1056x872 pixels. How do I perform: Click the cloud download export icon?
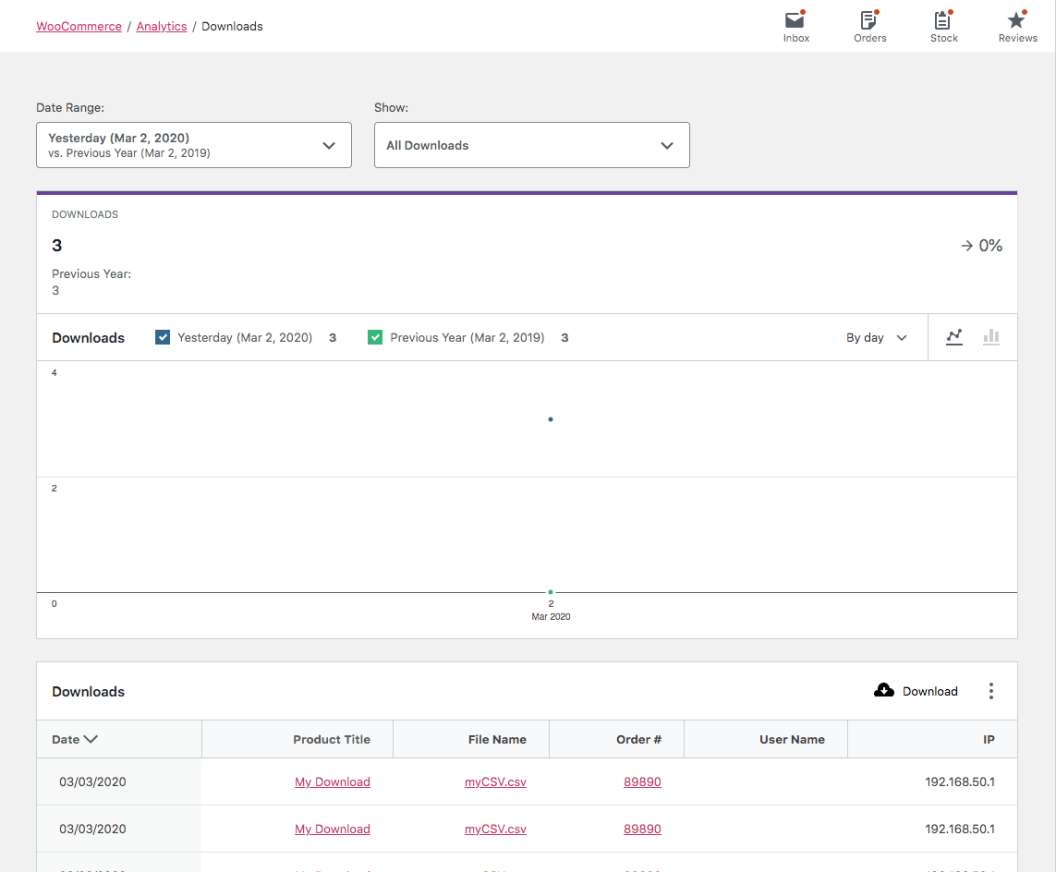884,690
